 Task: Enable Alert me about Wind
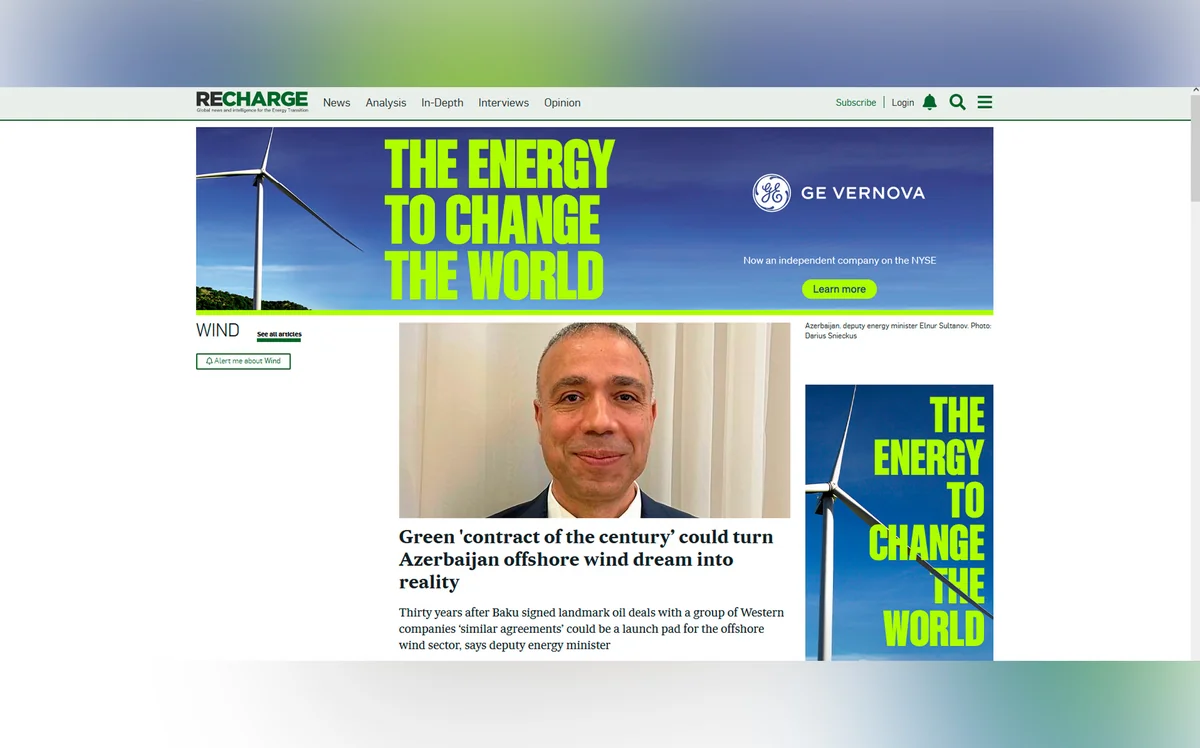pyautogui.click(x=243, y=361)
